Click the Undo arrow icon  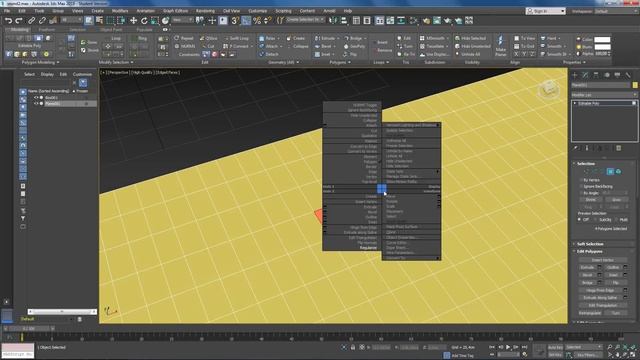coord(8,20)
